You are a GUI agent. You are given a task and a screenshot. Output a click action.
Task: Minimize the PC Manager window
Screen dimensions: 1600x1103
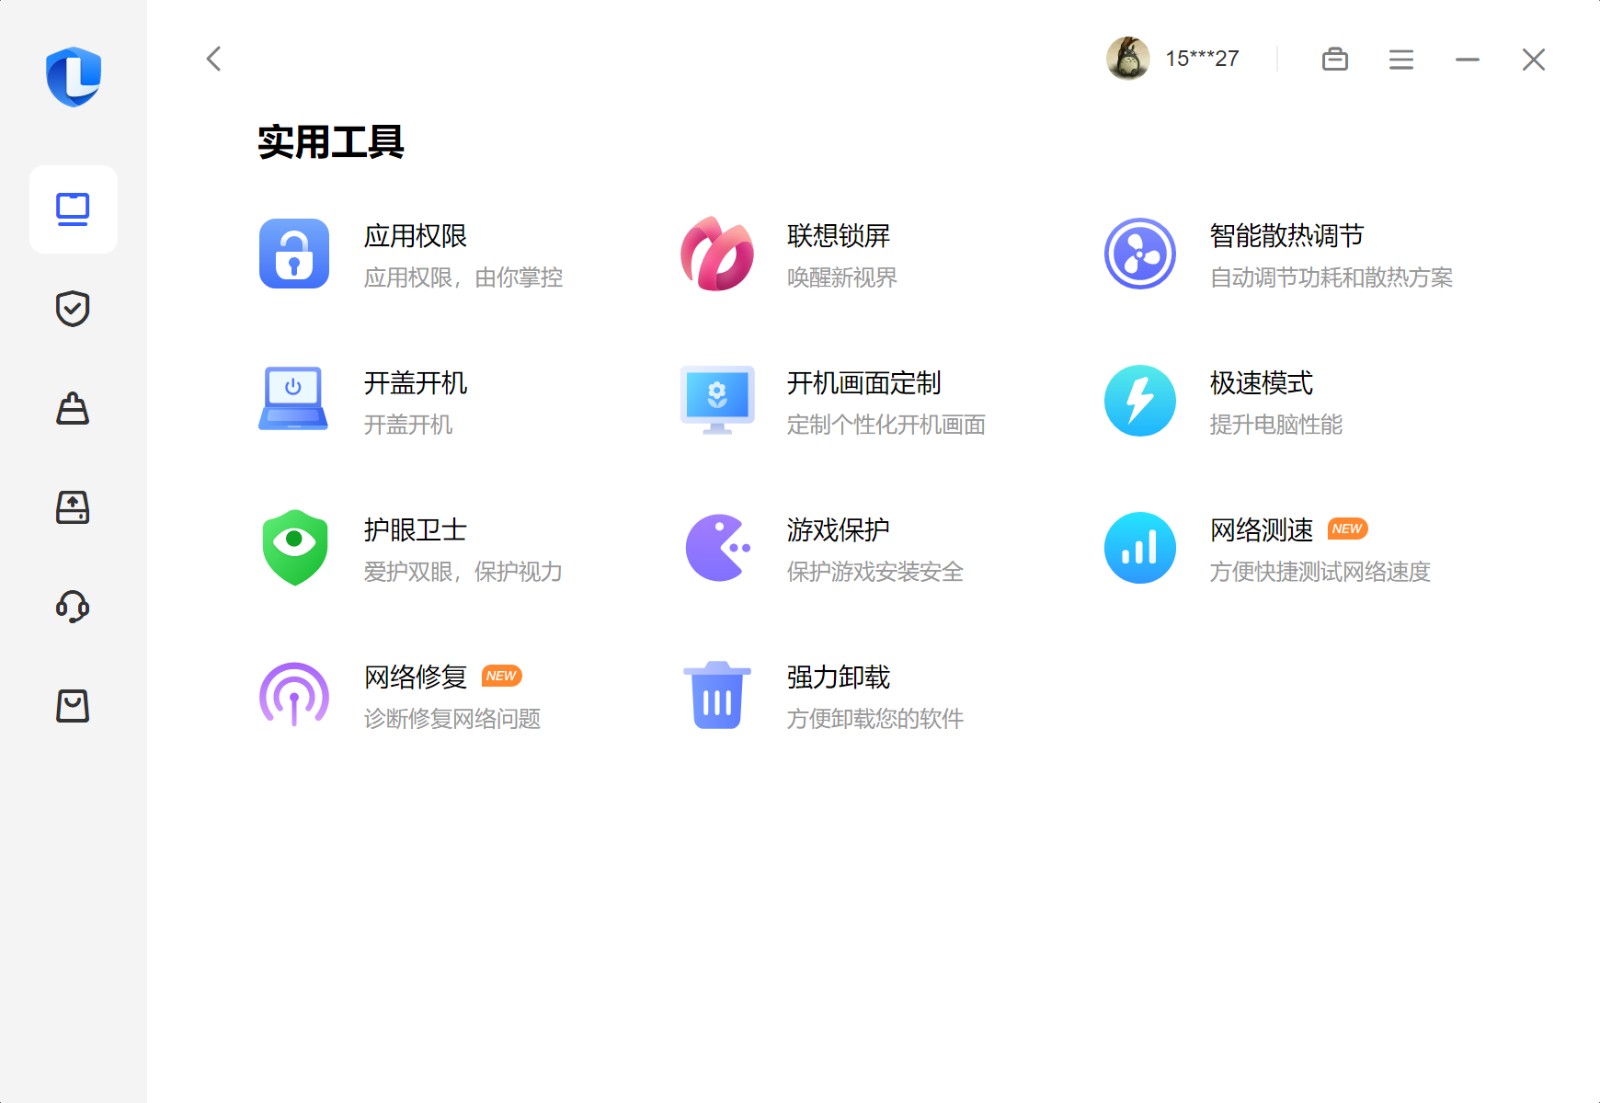(x=1467, y=59)
